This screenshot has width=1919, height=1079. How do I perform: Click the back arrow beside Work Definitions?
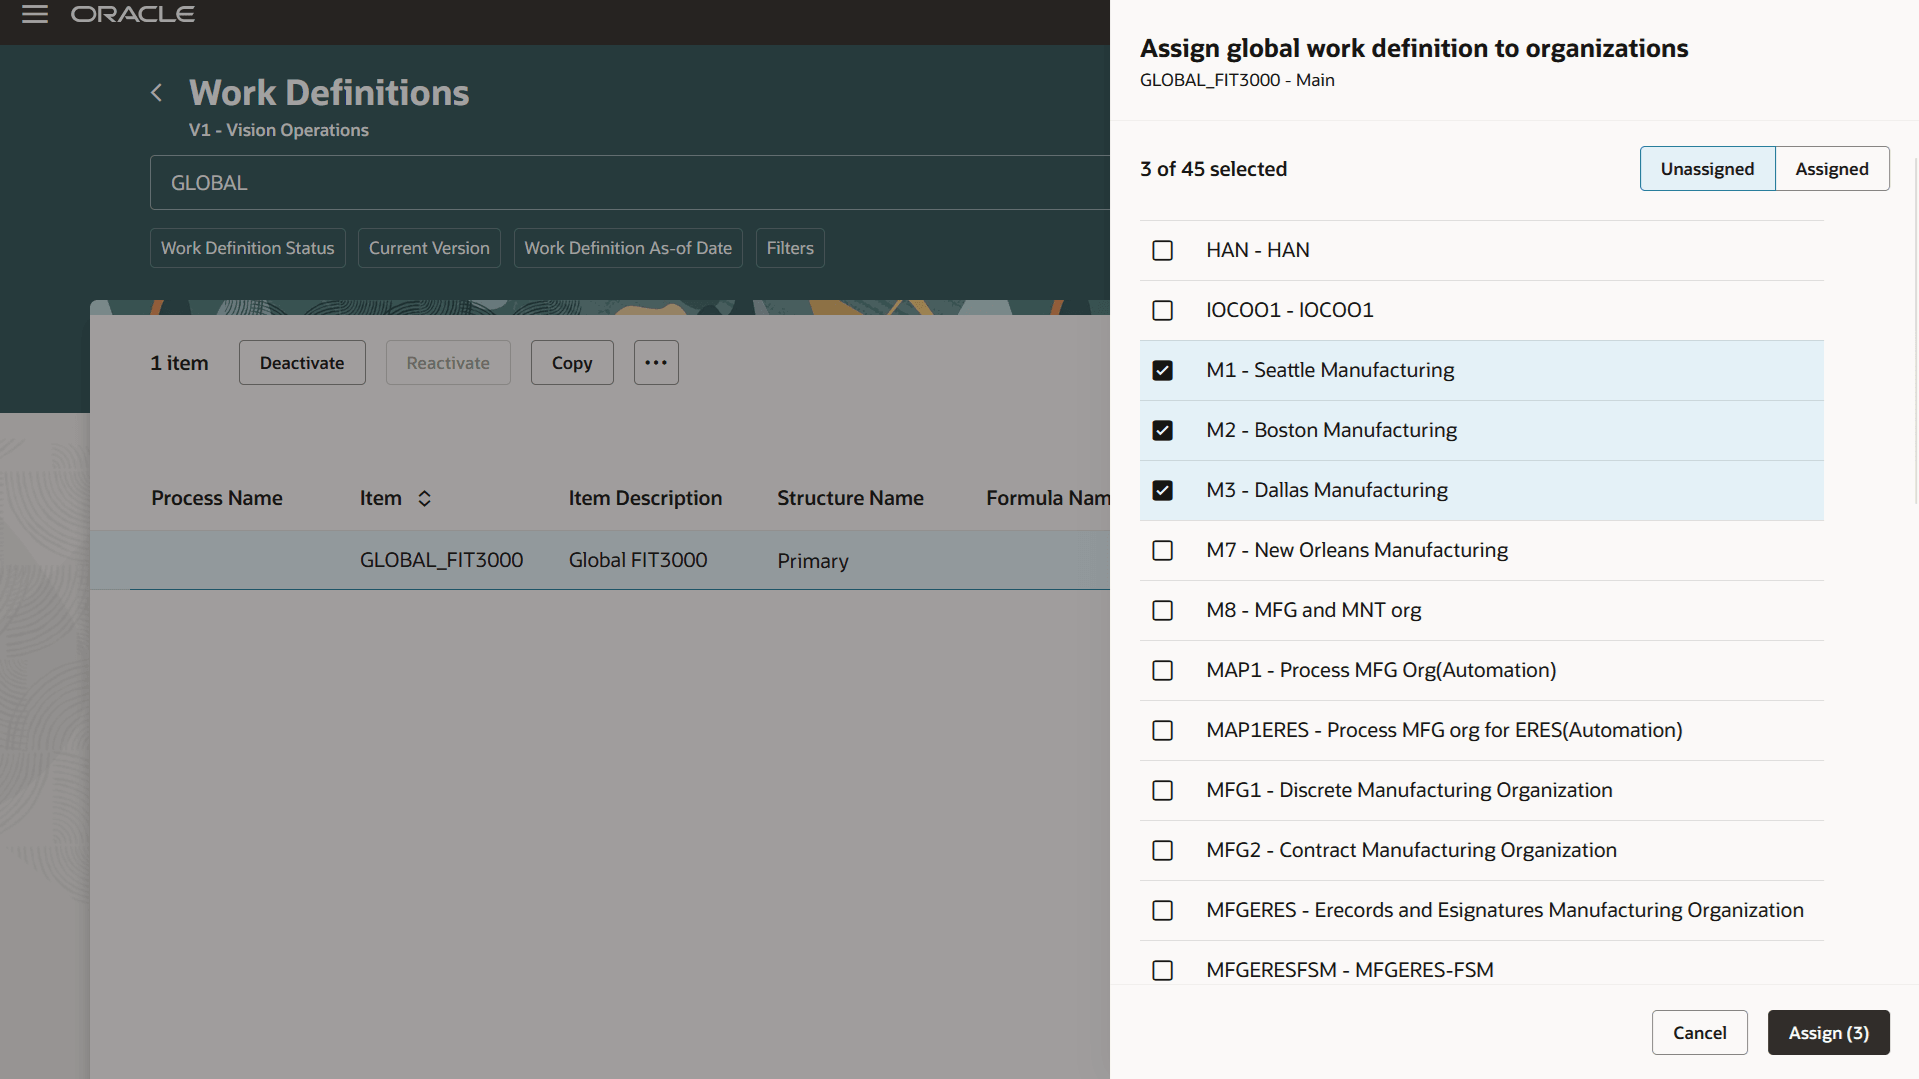[x=156, y=92]
